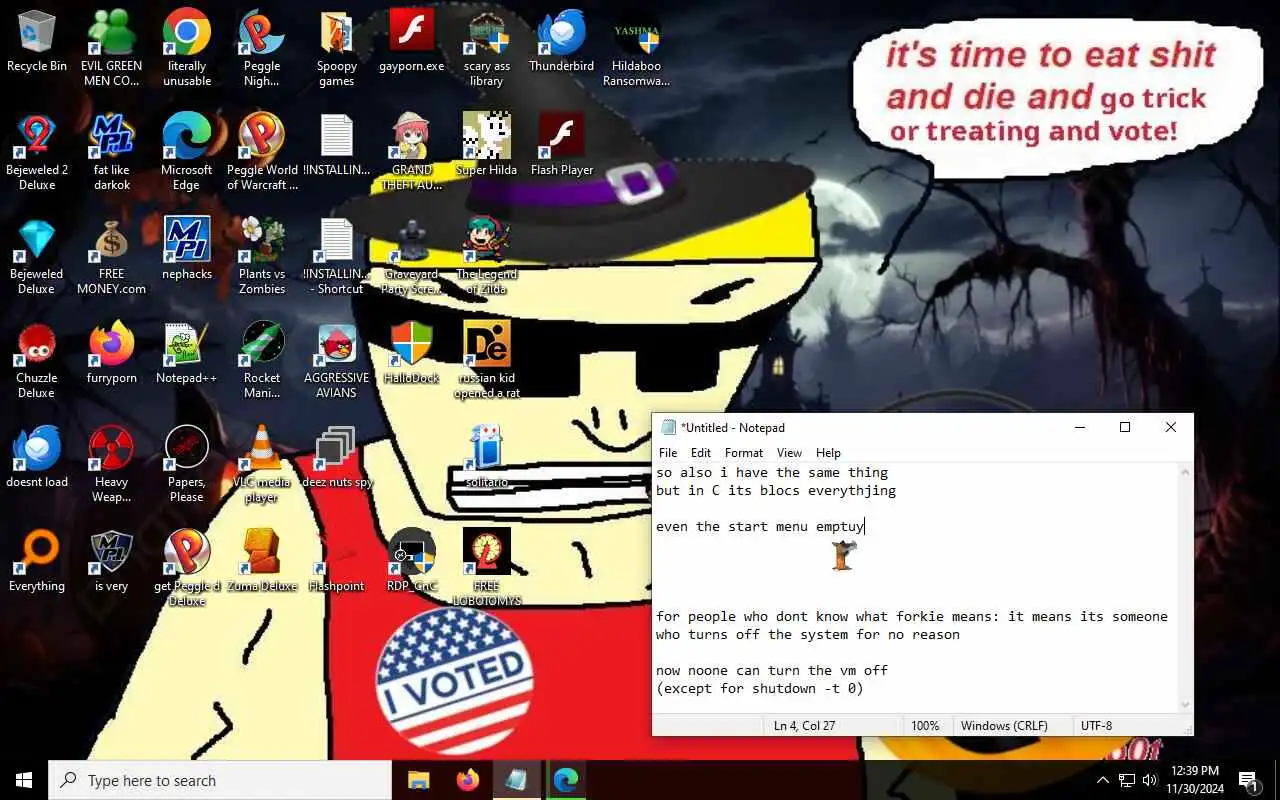This screenshot has height=800, width=1280.
Task: Open GRAND THEFT AUTO desktop shortcut
Action: [411, 152]
